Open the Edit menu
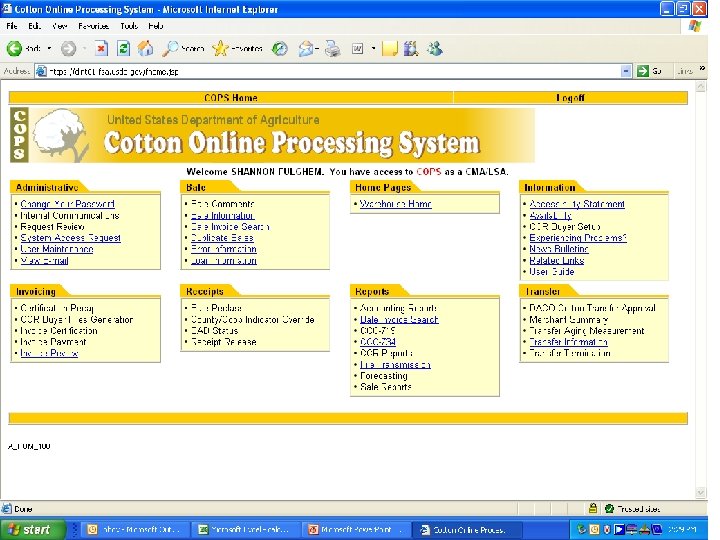720x540 pixels. click(34, 26)
